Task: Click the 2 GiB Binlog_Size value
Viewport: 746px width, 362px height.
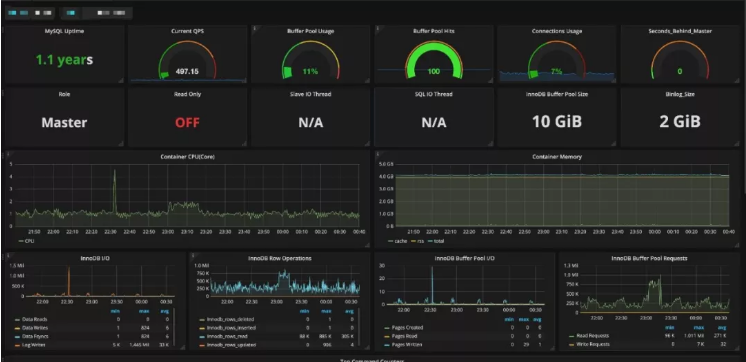Action: 680,122
